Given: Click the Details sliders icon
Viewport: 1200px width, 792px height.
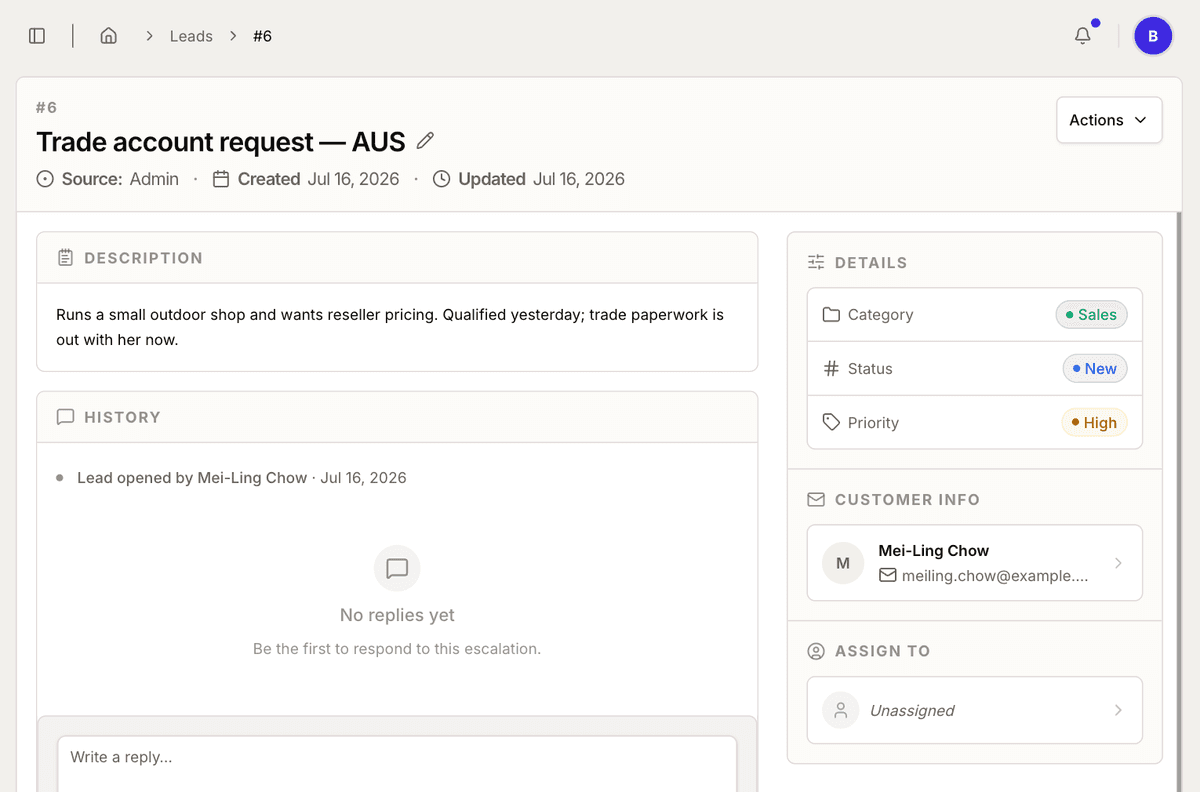Looking at the screenshot, I should coord(816,262).
